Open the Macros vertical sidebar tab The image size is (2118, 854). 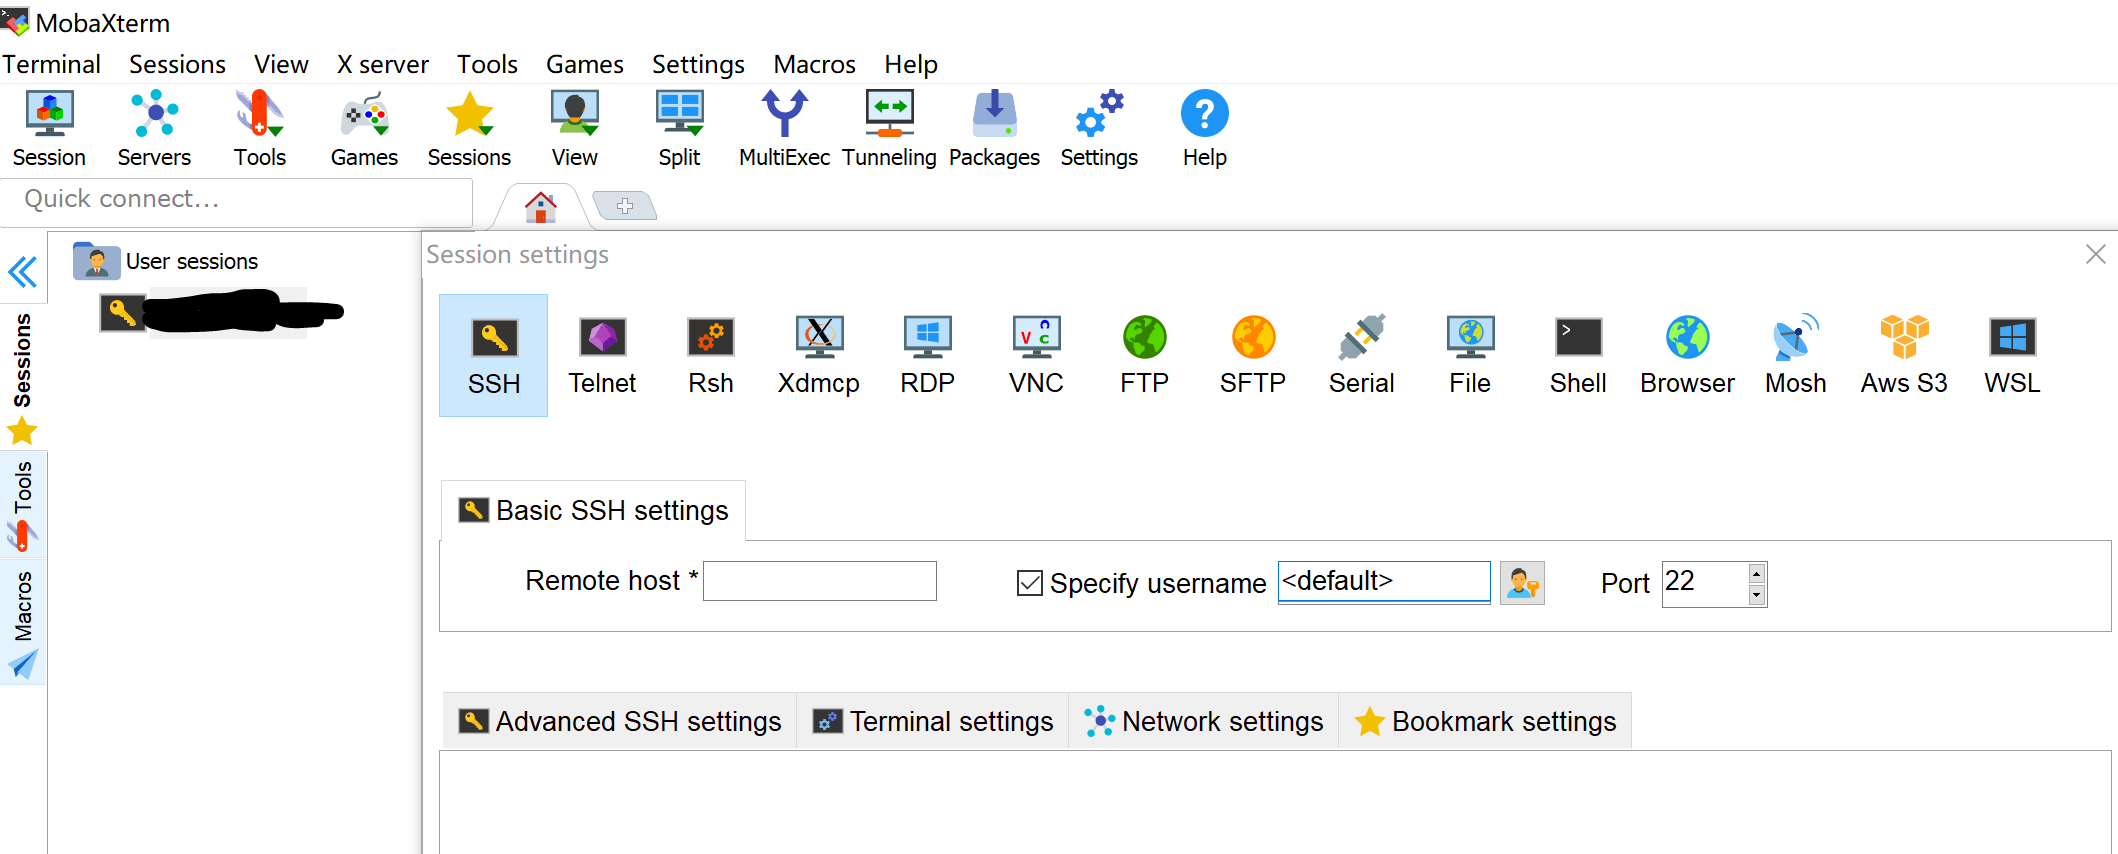[22, 623]
